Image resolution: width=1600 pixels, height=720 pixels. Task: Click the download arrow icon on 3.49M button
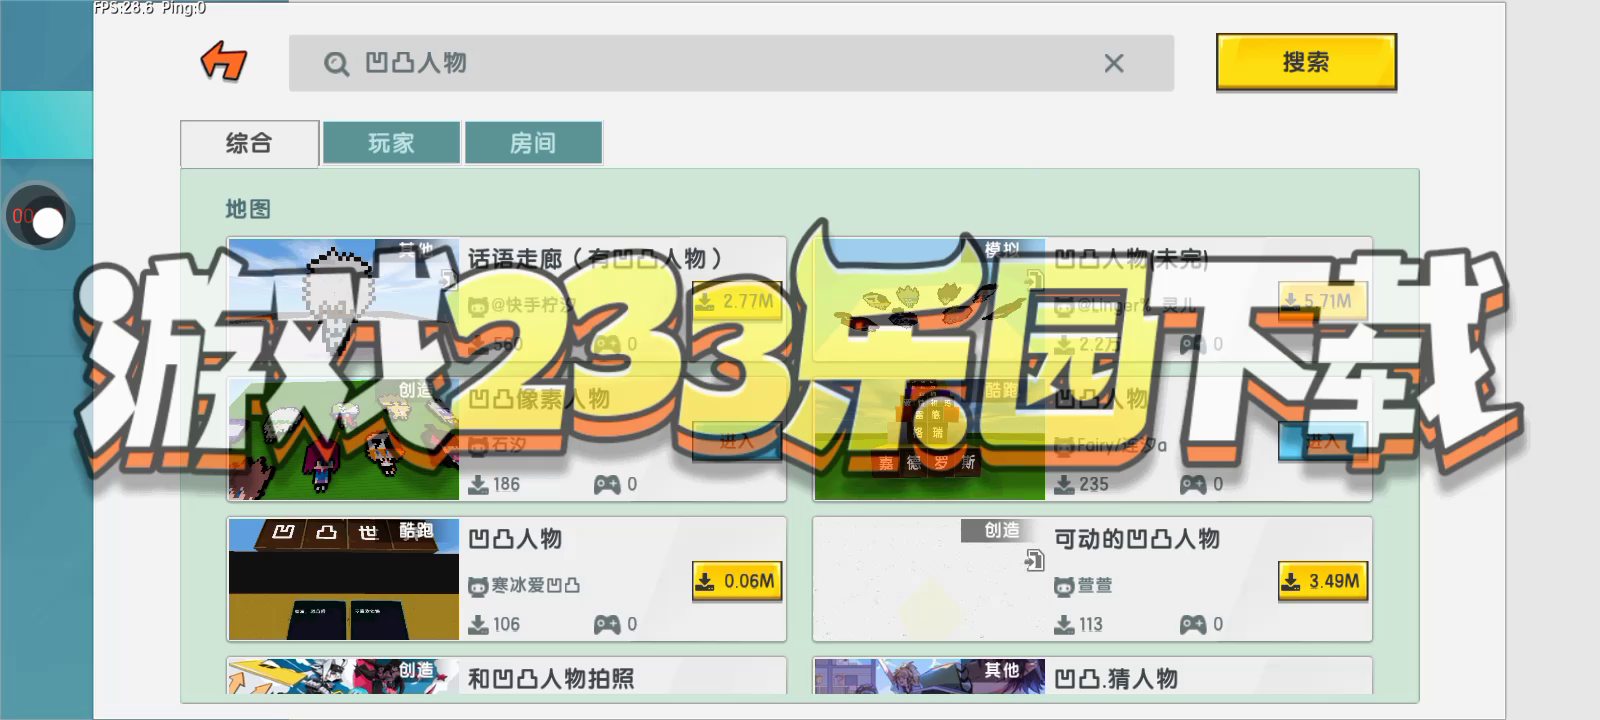point(1292,581)
